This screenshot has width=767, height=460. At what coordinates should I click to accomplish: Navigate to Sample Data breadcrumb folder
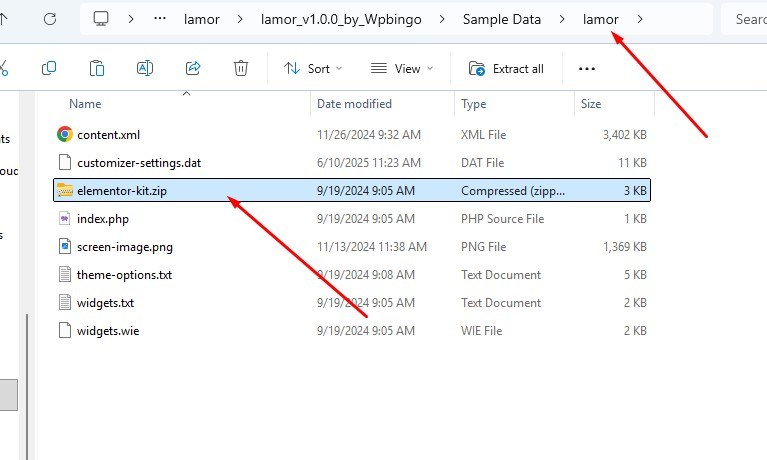click(501, 19)
